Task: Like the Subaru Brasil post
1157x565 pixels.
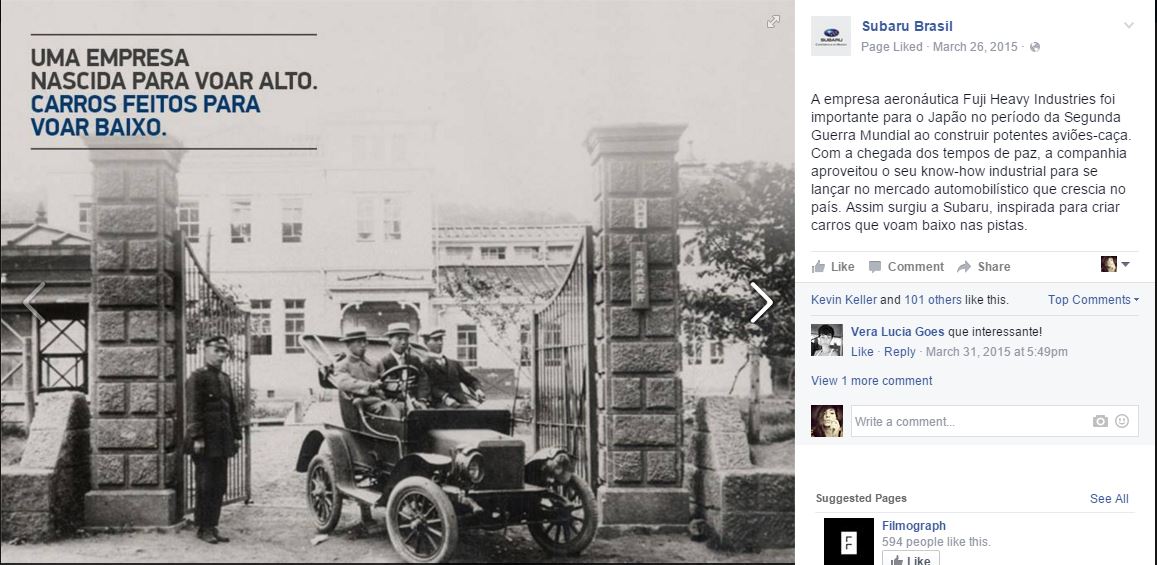Action: pyautogui.click(x=833, y=266)
